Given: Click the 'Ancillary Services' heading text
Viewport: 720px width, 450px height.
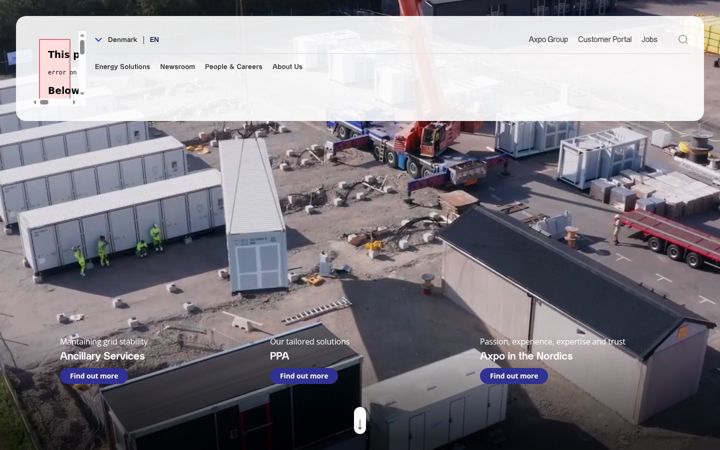Looking at the screenshot, I should pos(102,356).
